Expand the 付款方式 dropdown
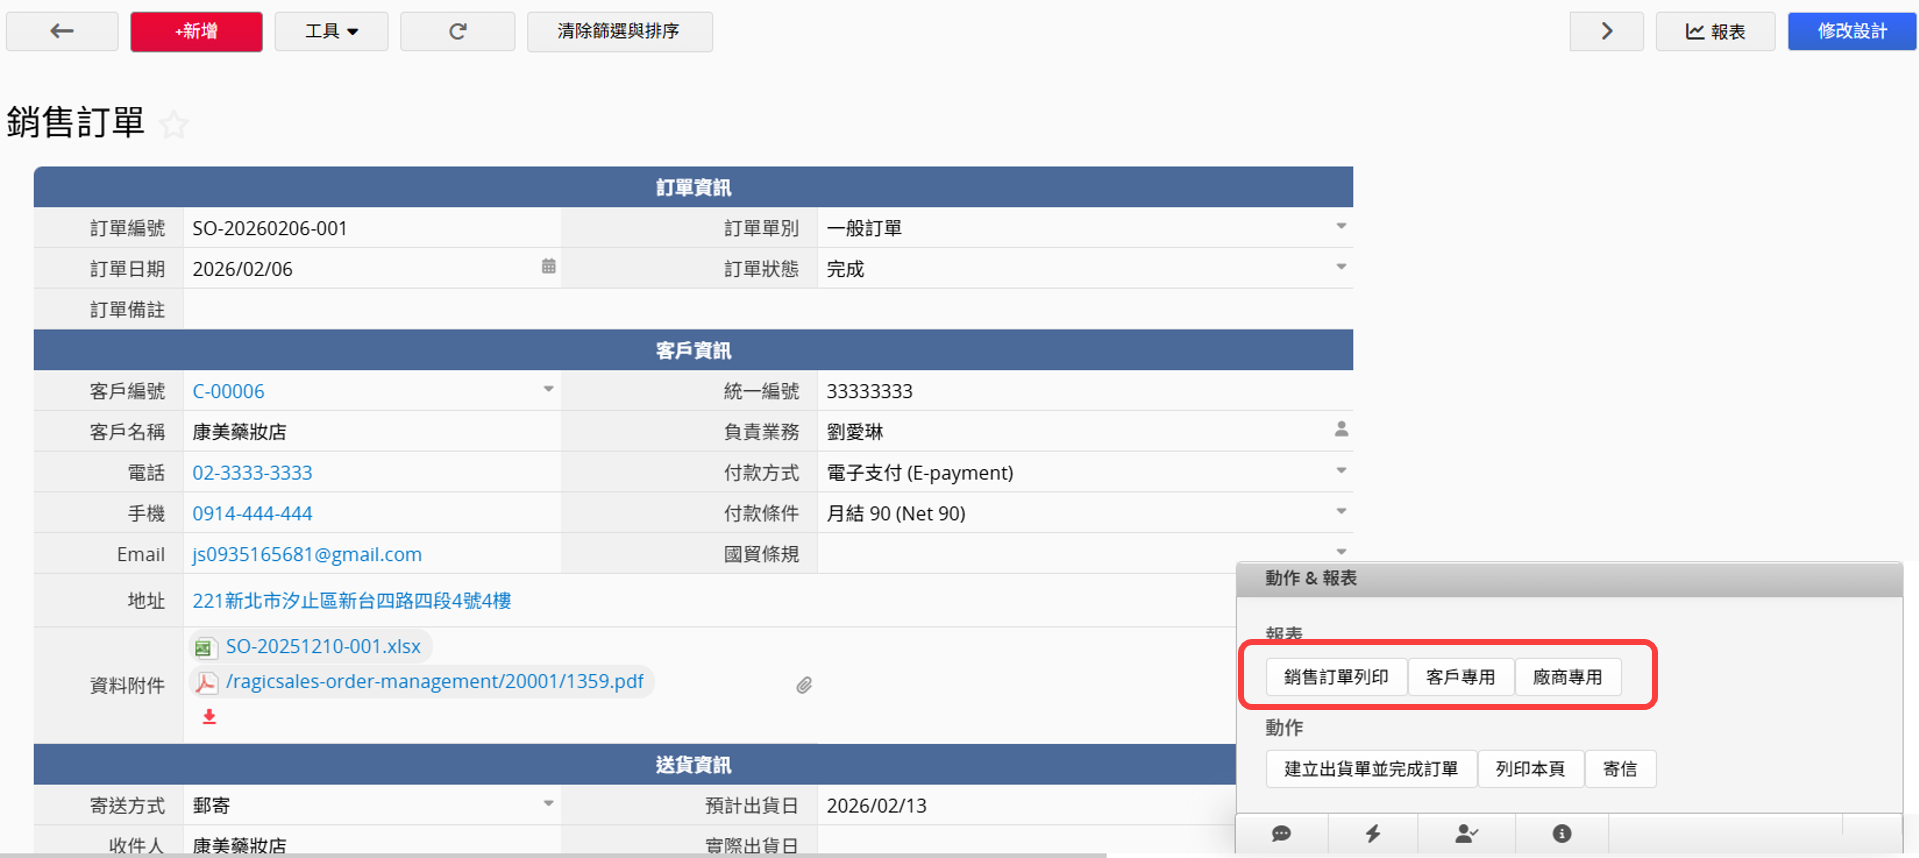 click(x=1341, y=471)
